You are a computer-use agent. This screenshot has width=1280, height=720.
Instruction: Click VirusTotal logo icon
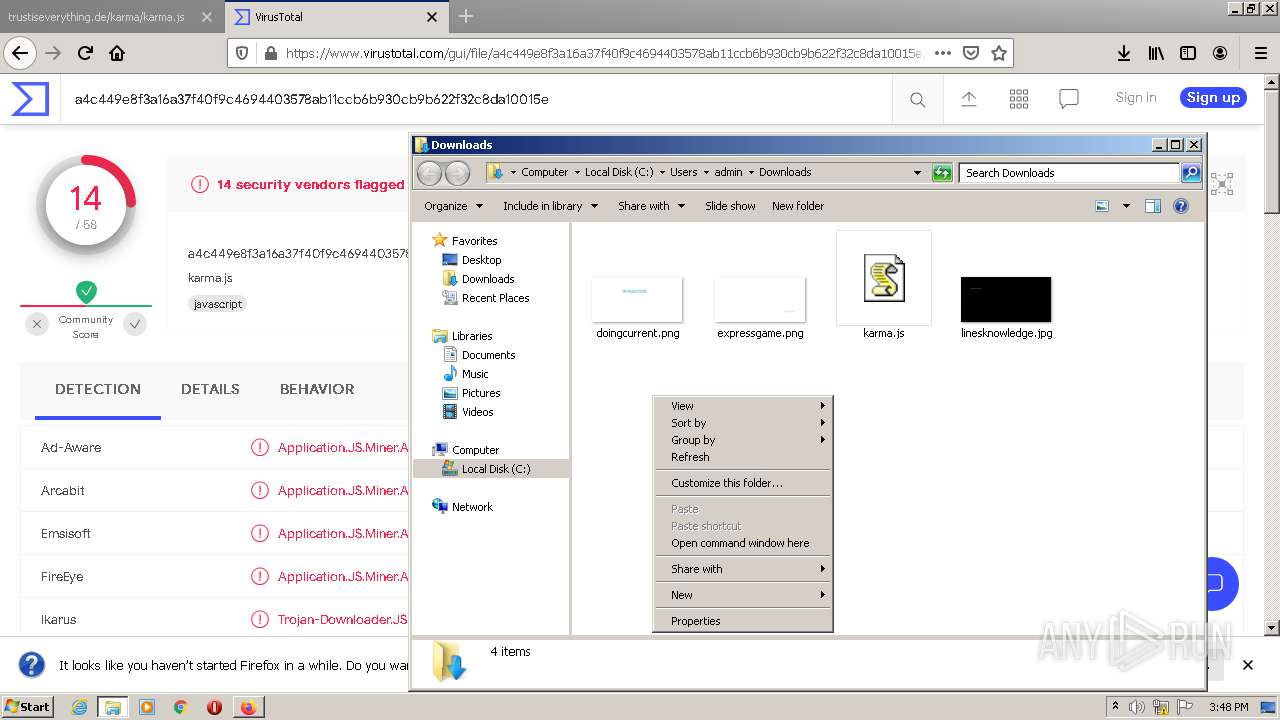pyautogui.click(x=30, y=99)
